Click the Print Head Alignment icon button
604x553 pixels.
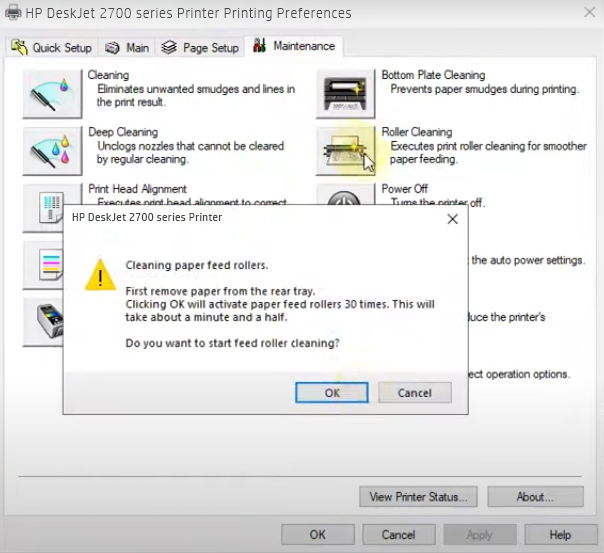[43, 208]
